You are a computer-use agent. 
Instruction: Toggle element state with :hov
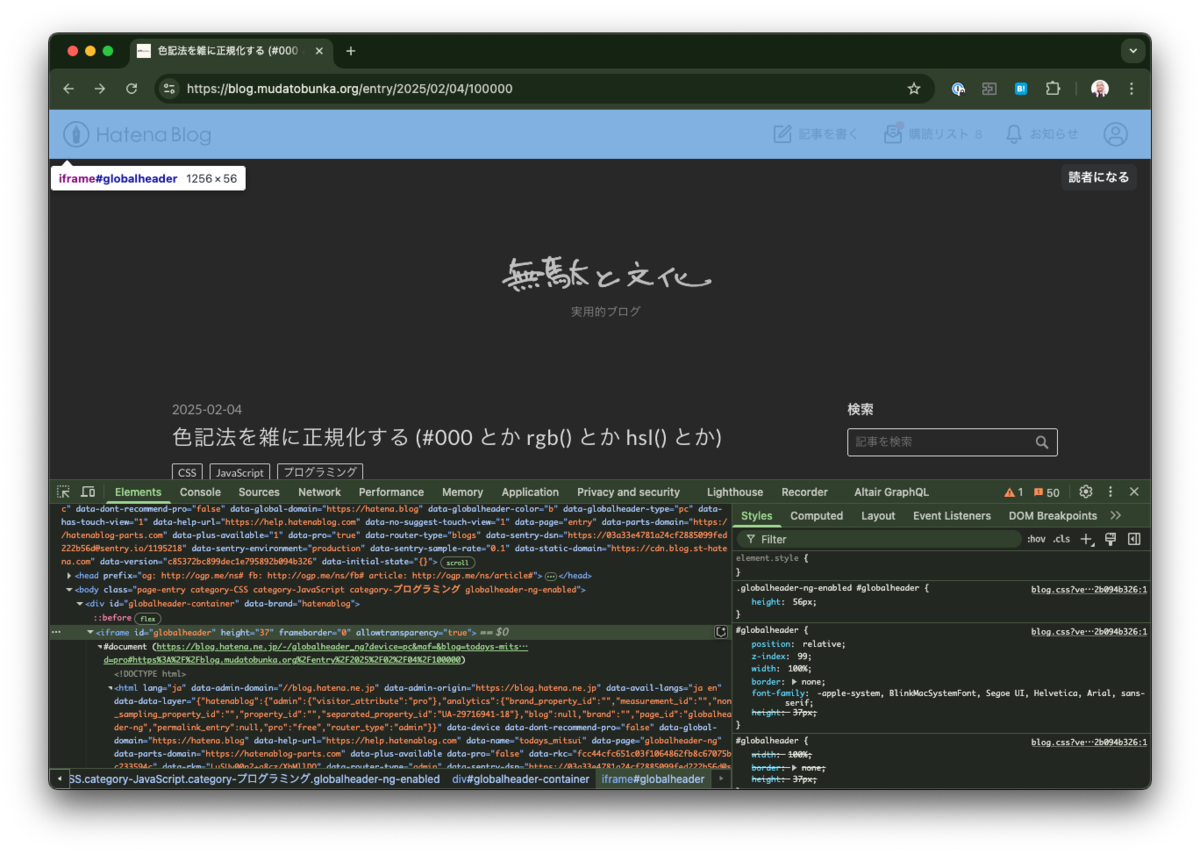(1036, 539)
